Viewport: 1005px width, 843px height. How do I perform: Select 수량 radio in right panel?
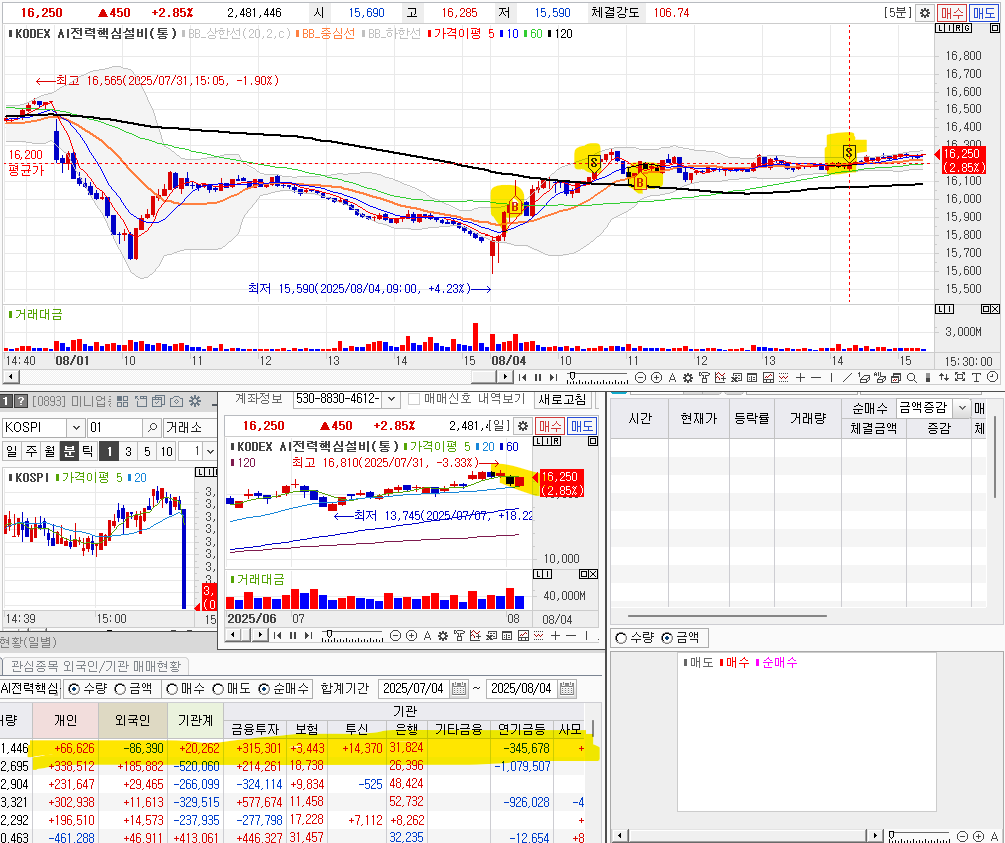(620, 638)
